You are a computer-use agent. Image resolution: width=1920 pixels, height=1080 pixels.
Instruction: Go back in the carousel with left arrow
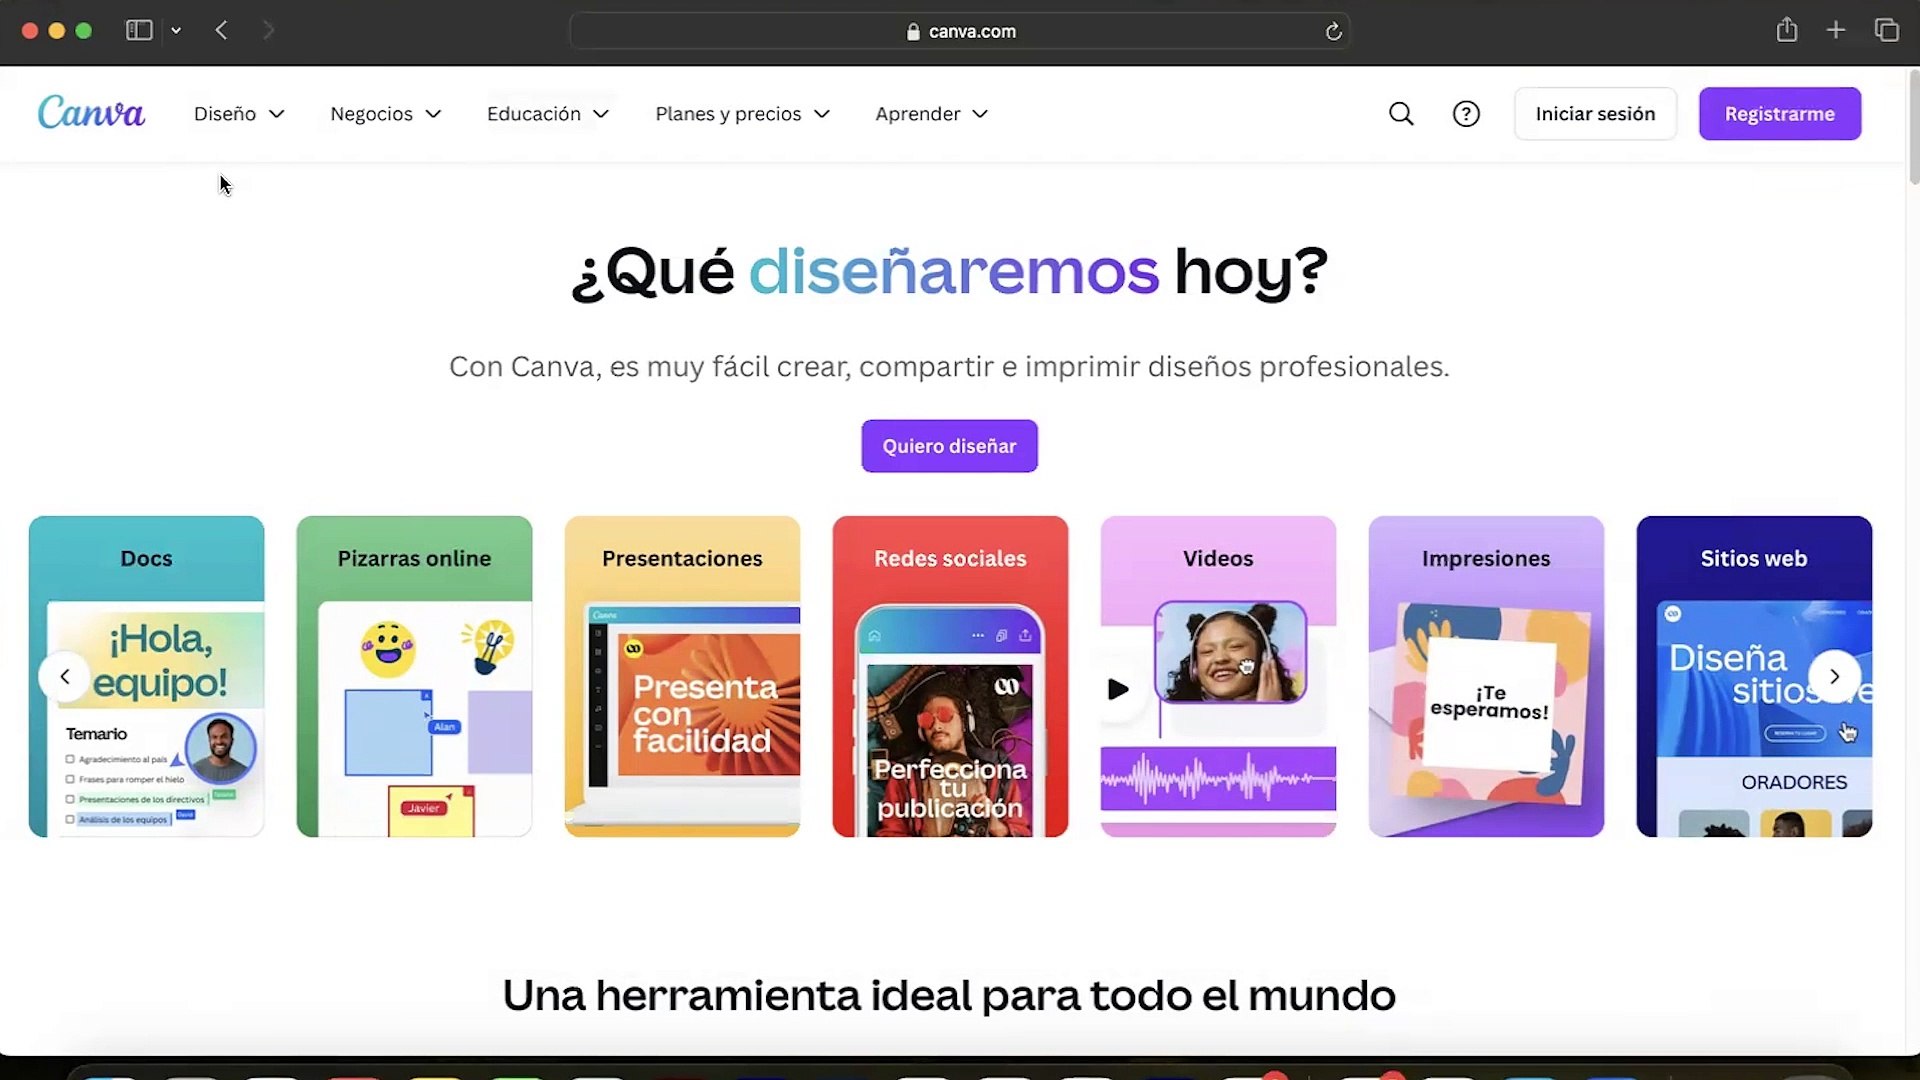(x=64, y=676)
